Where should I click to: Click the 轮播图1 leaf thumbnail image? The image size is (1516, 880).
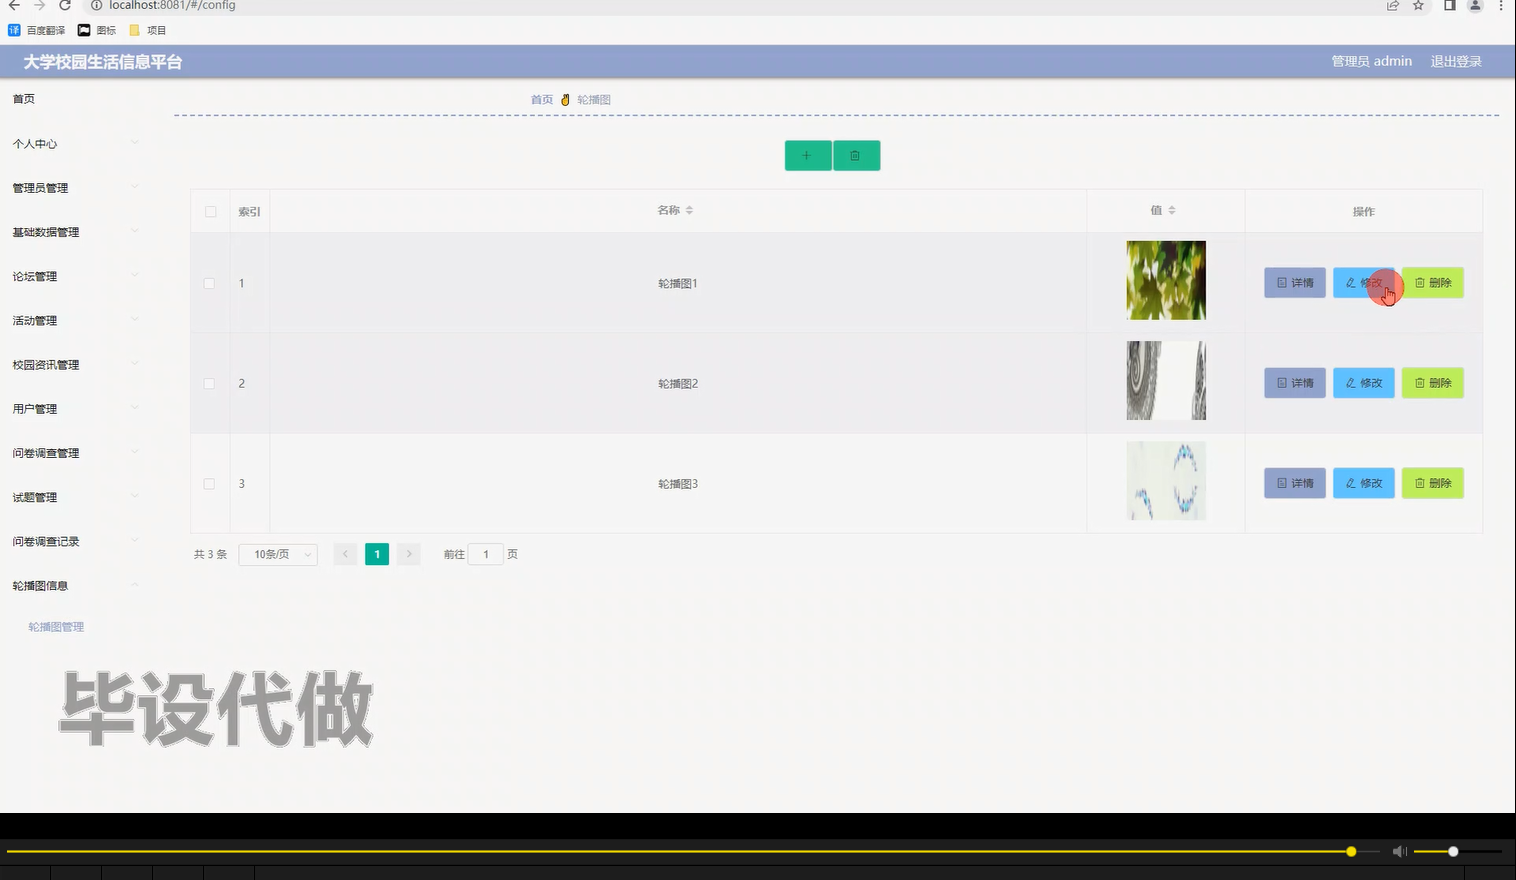pyautogui.click(x=1166, y=280)
